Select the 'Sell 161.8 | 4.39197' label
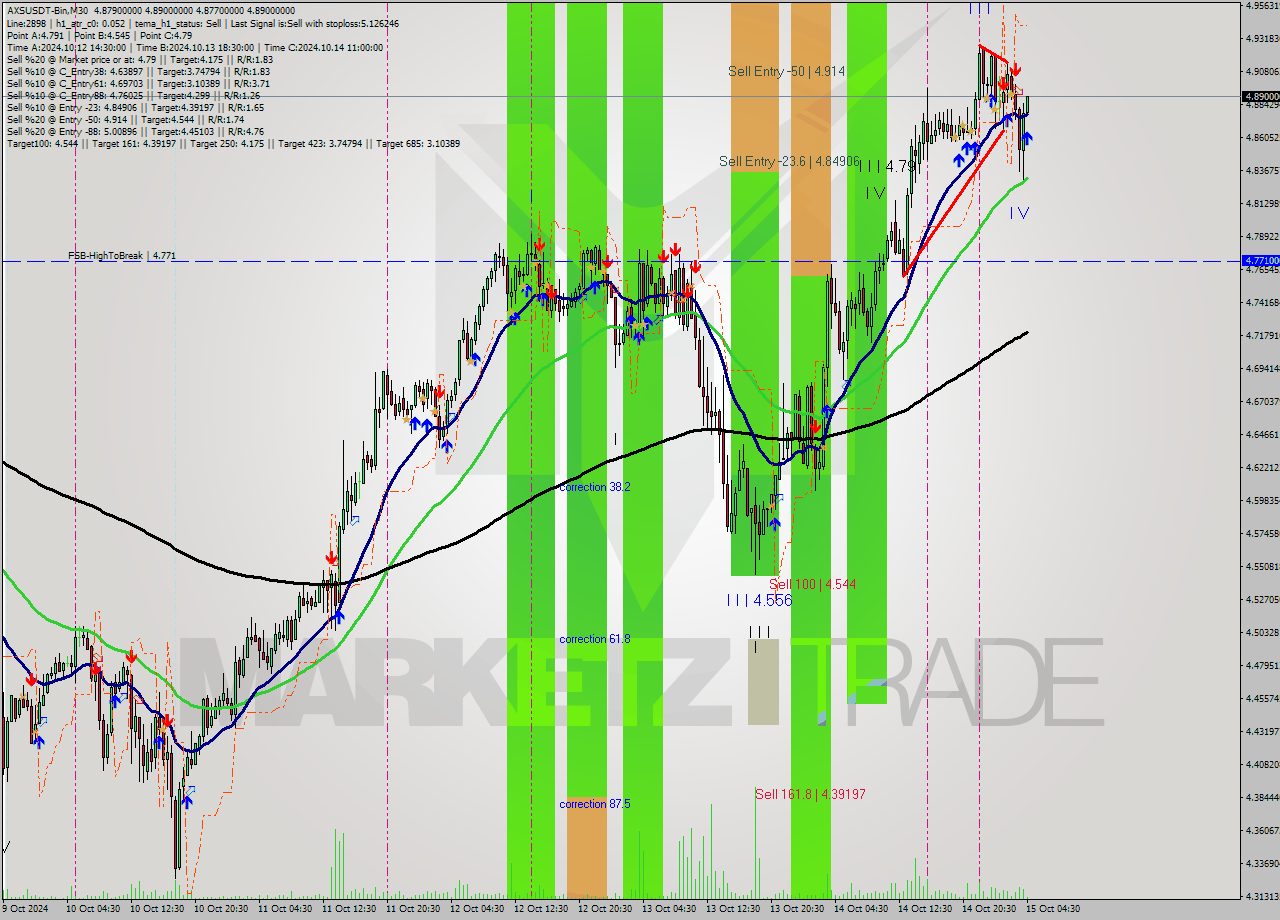 [x=810, y=794]
